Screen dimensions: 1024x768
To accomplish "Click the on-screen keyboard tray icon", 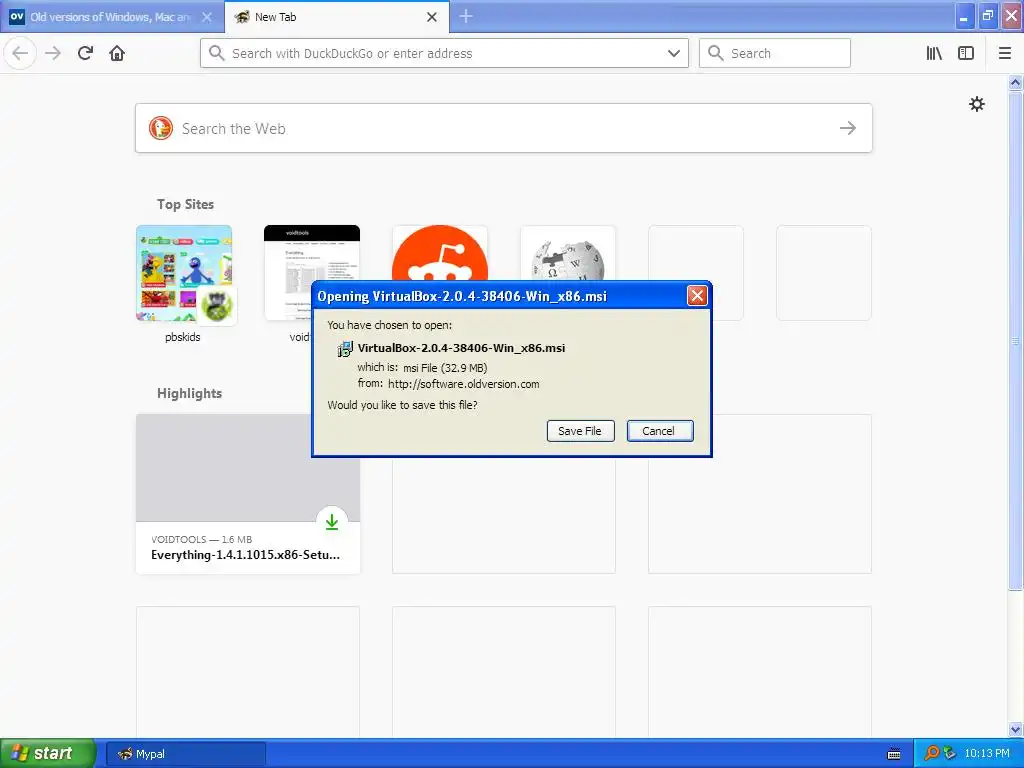I will (894, 754).
